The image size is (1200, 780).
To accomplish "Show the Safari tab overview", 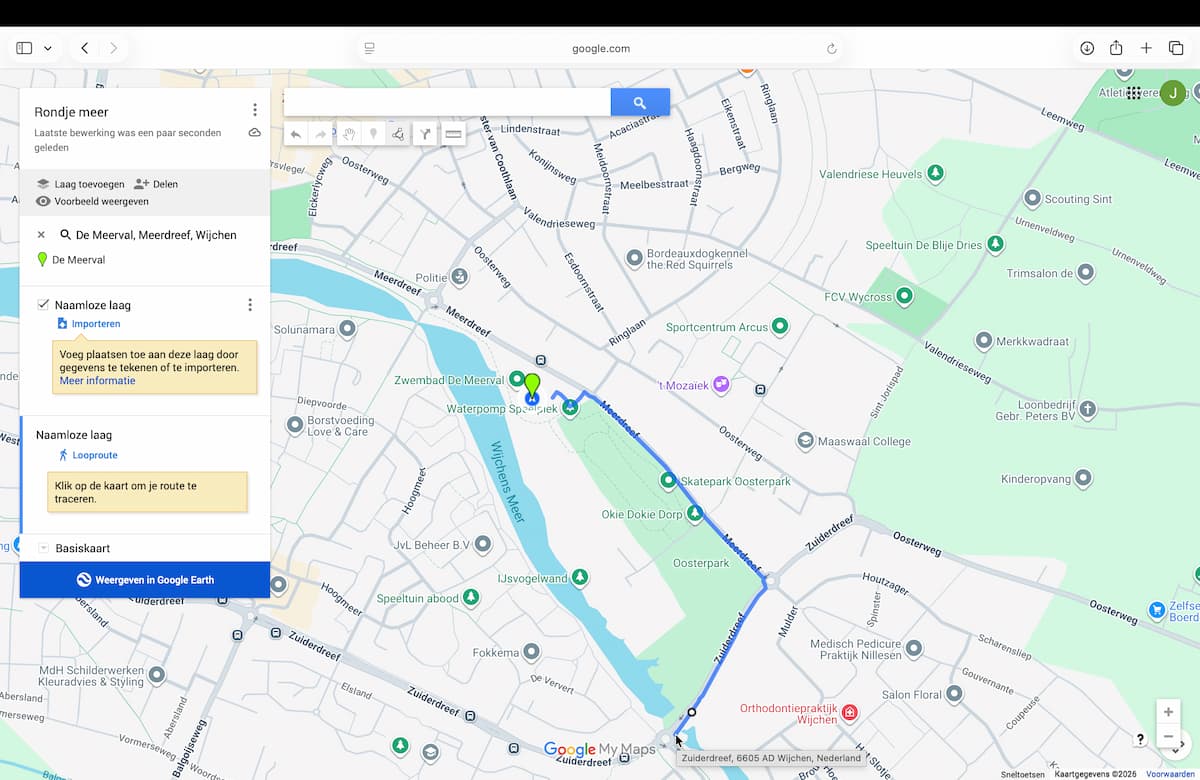I will tap(1175, 48).
